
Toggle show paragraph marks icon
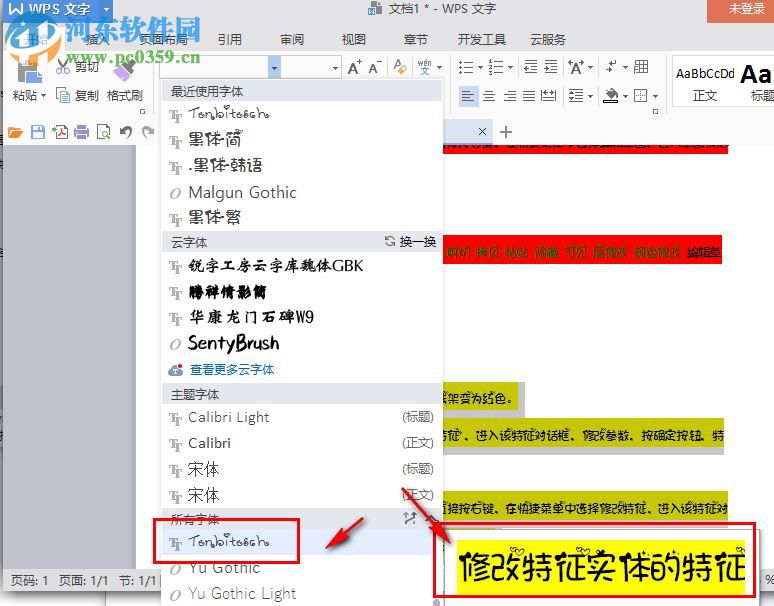[612, 66]
